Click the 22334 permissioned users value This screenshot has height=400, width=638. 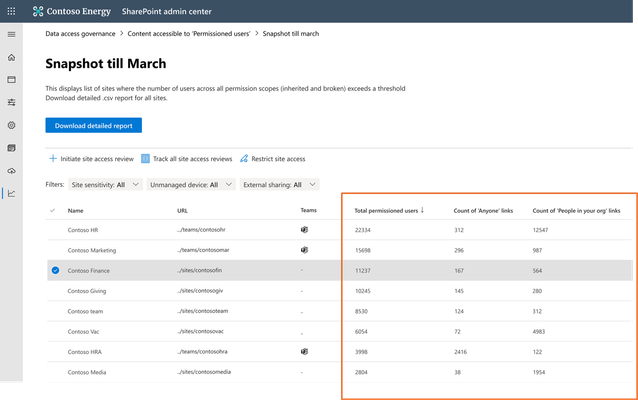coord(363,230)
